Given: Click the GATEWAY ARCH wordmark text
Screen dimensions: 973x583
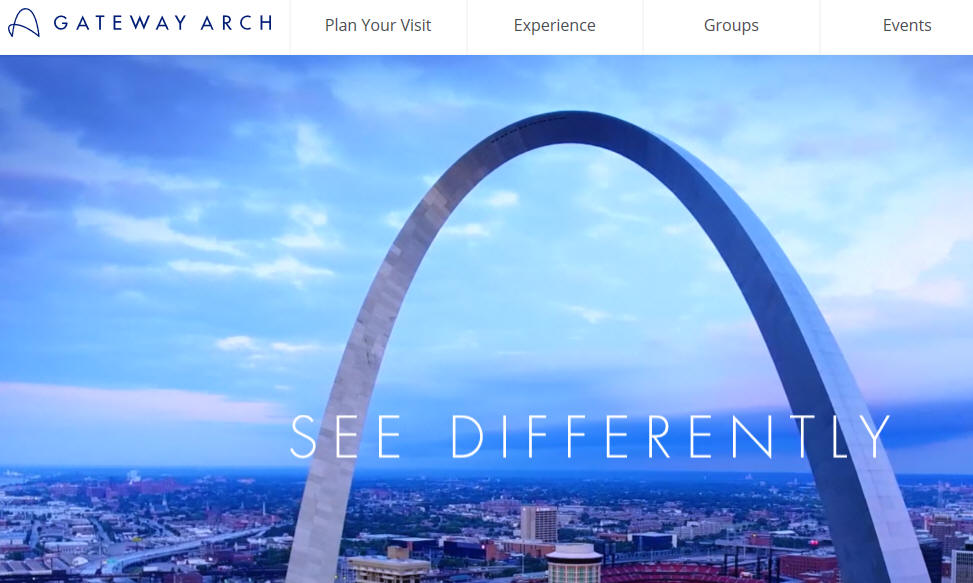Looking at the screenshot, I should click(163, 23).
